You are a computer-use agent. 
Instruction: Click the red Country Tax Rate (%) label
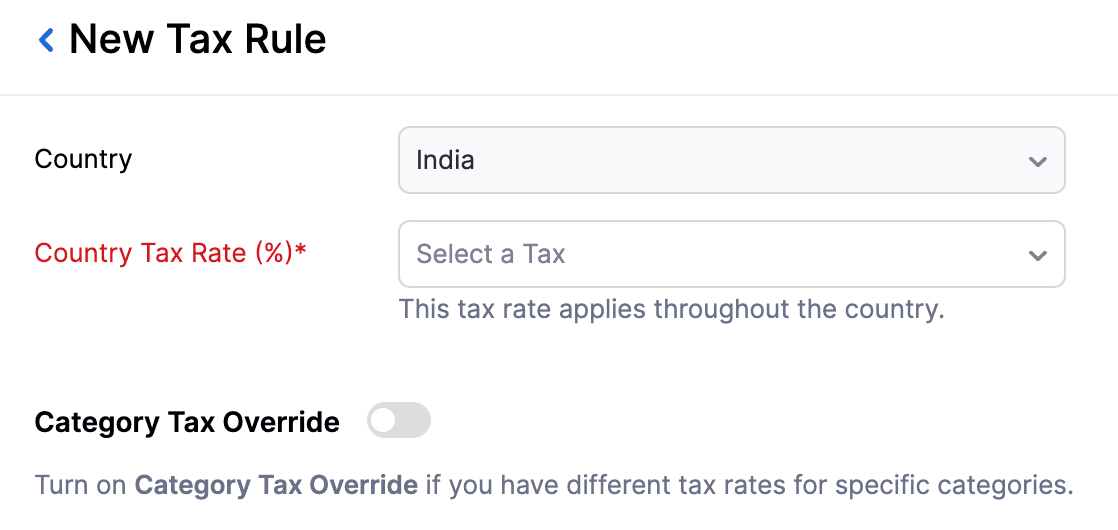(x=164, y=253)
